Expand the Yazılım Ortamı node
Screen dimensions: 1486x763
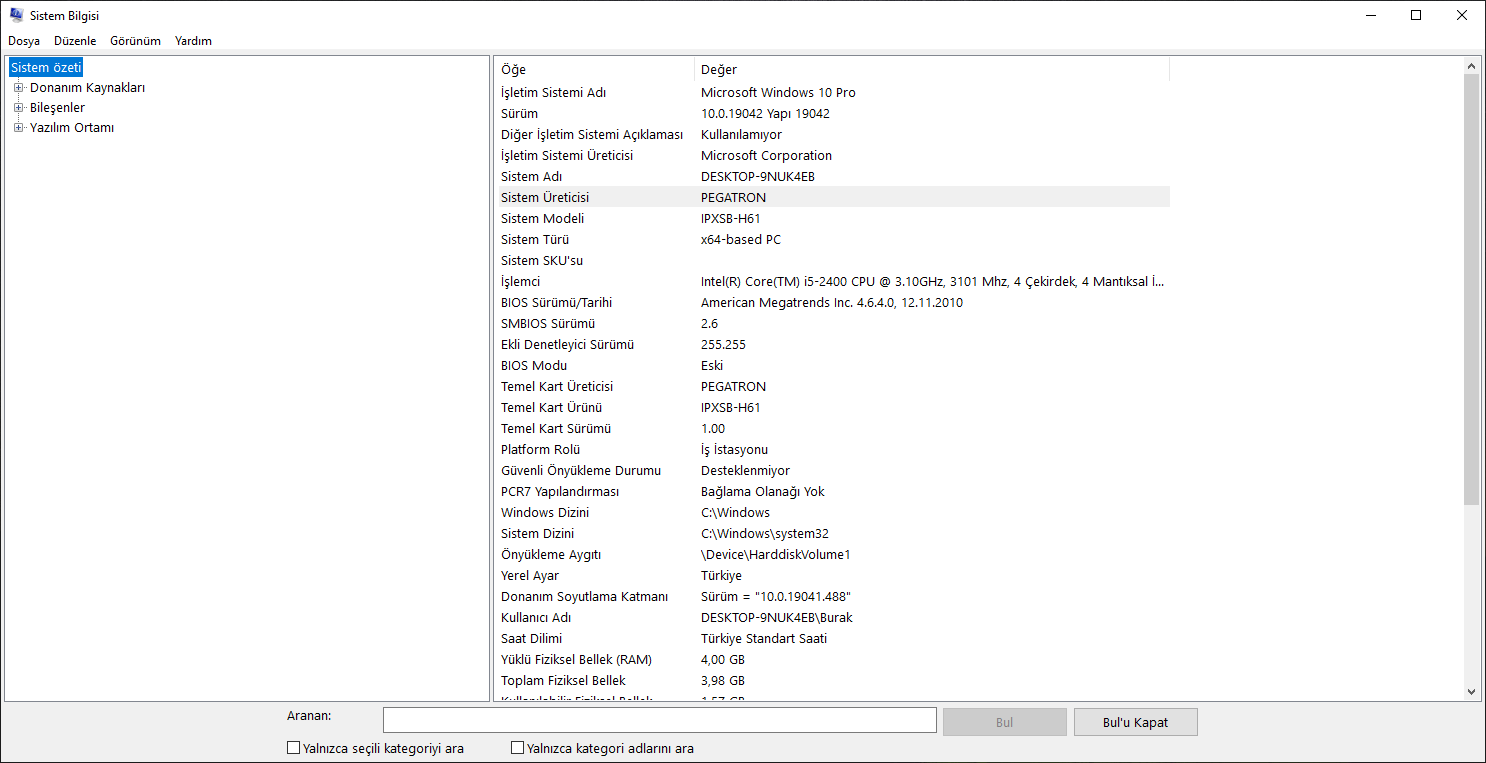(18, 127)
